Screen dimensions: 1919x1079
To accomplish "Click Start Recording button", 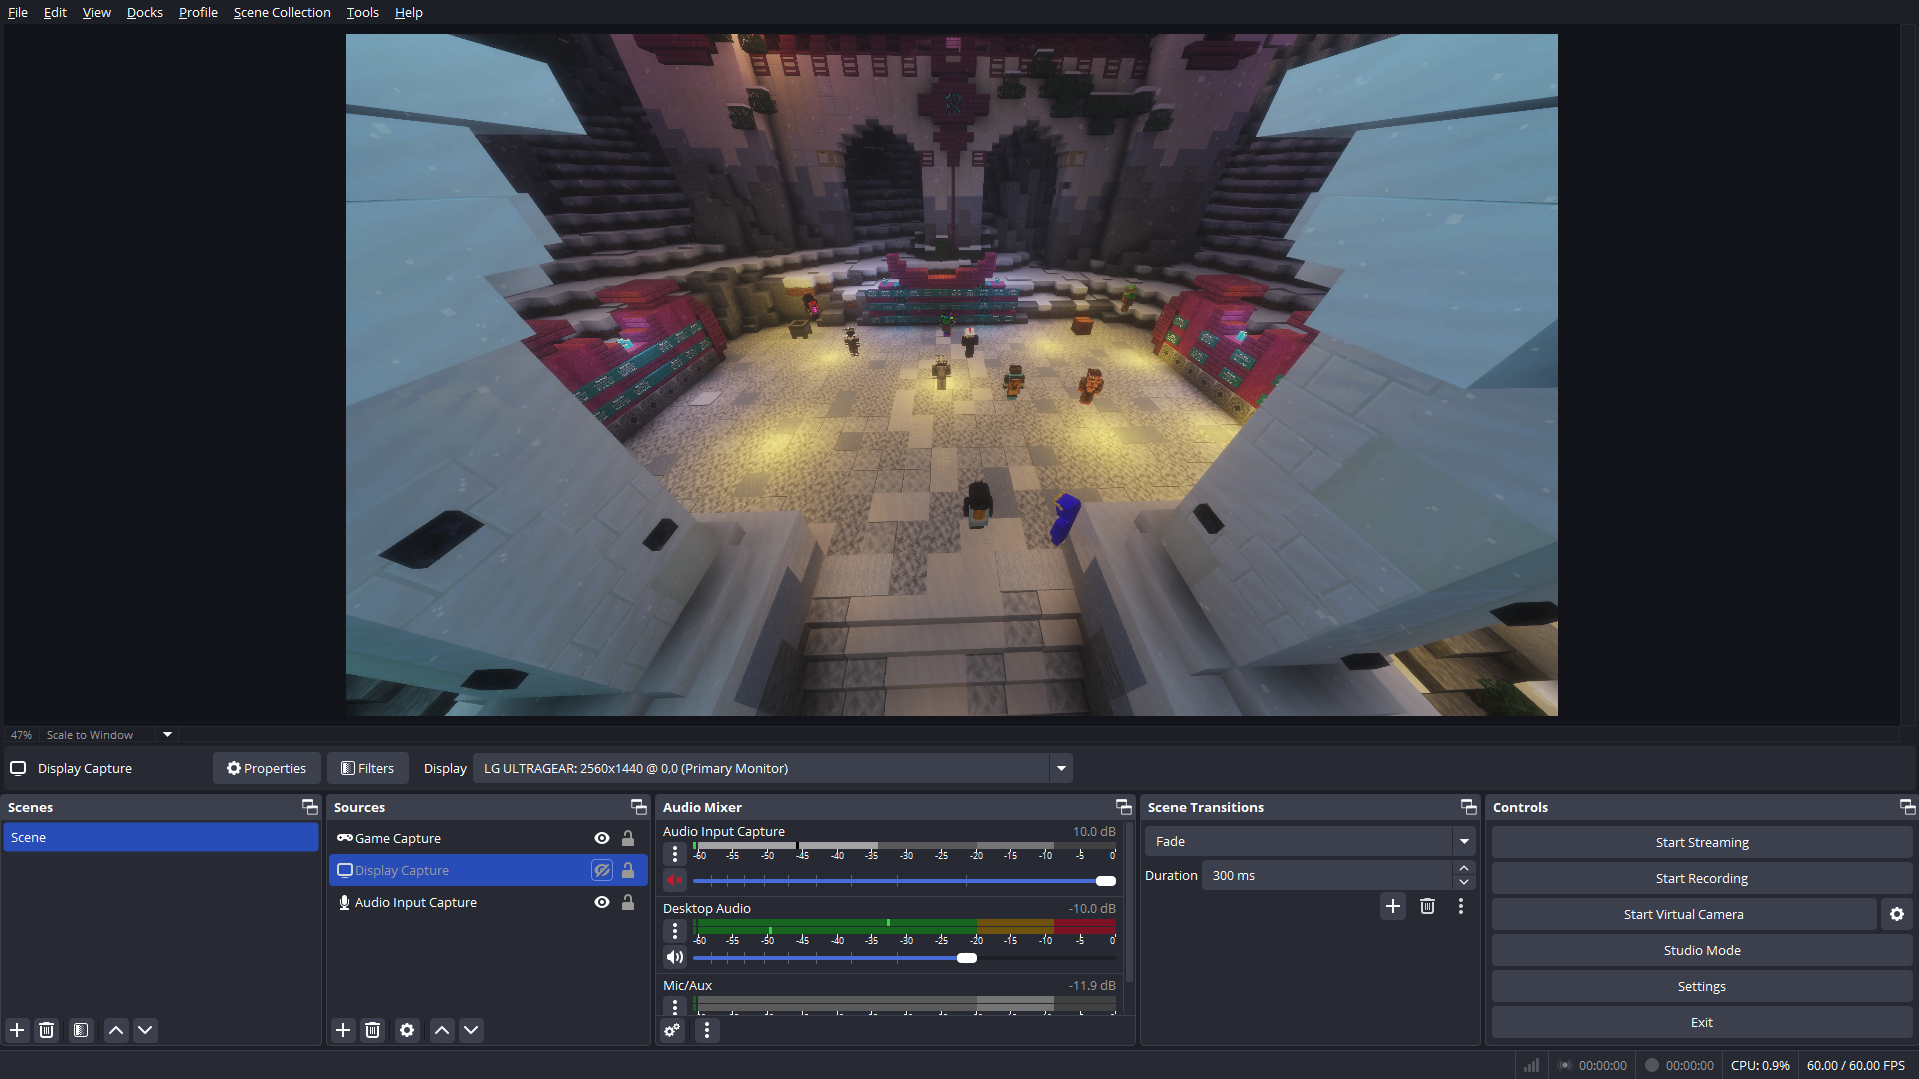I will (x=1701, y=878).
